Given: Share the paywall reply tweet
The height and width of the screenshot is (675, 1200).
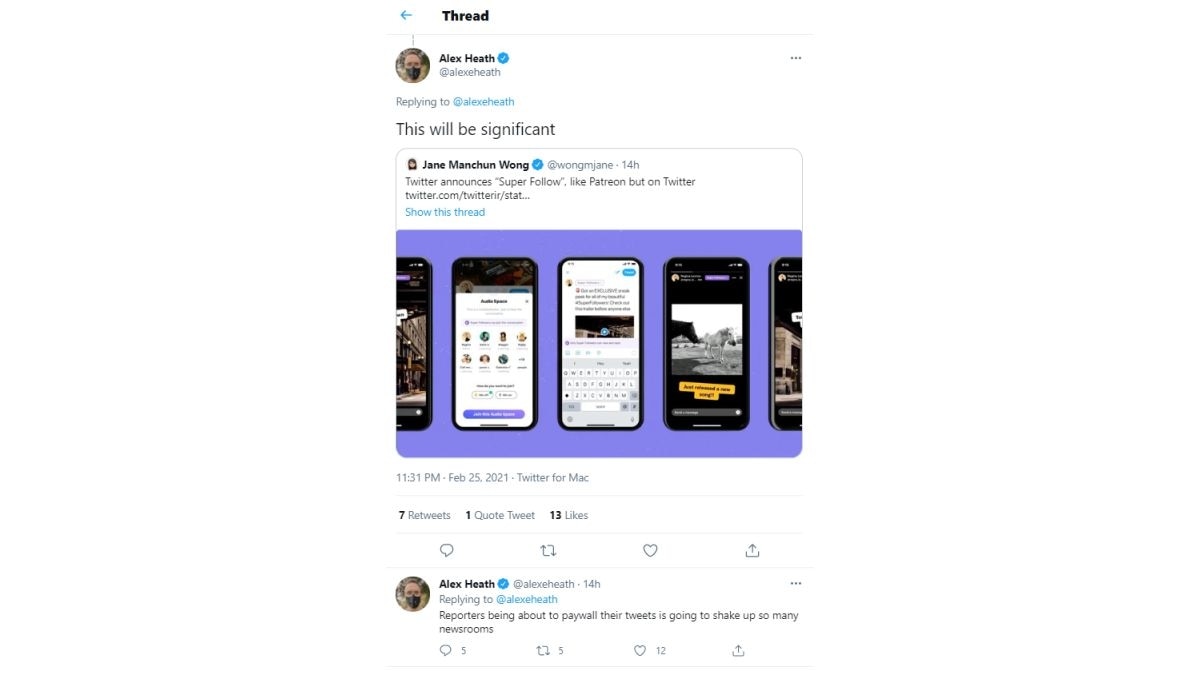Looking at the screenshot, I should coord(738,650).
